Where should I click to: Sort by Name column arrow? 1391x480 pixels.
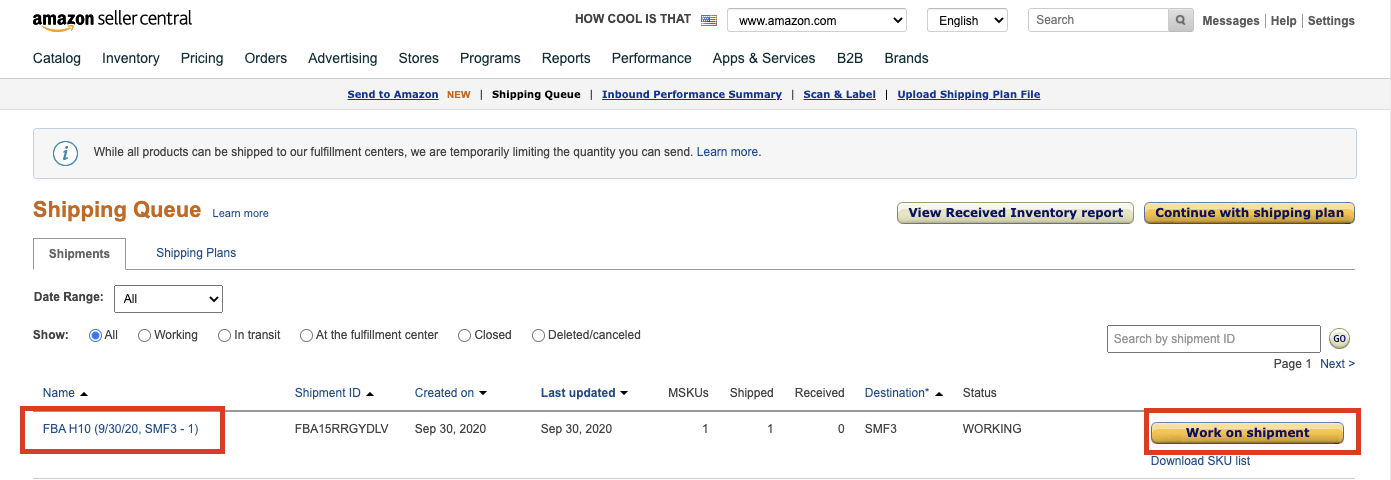point(84,394)
